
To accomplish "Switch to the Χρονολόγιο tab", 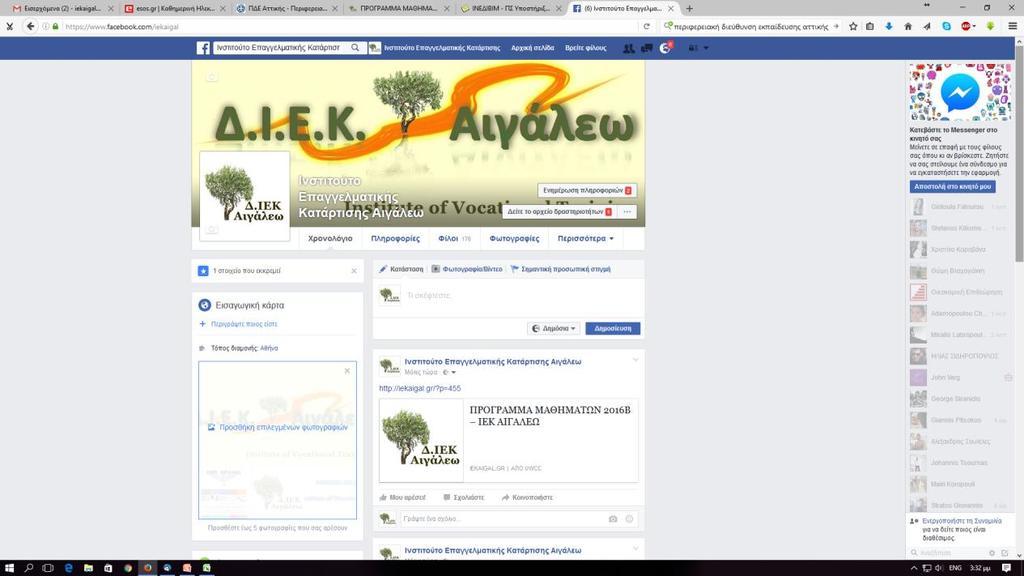I will (330, 238).
